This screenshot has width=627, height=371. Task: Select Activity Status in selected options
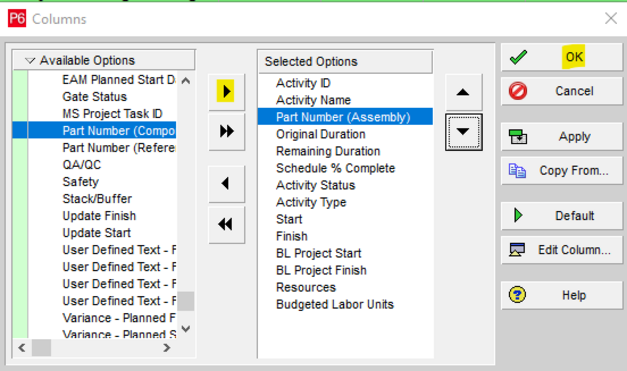(x=315, y=185)
